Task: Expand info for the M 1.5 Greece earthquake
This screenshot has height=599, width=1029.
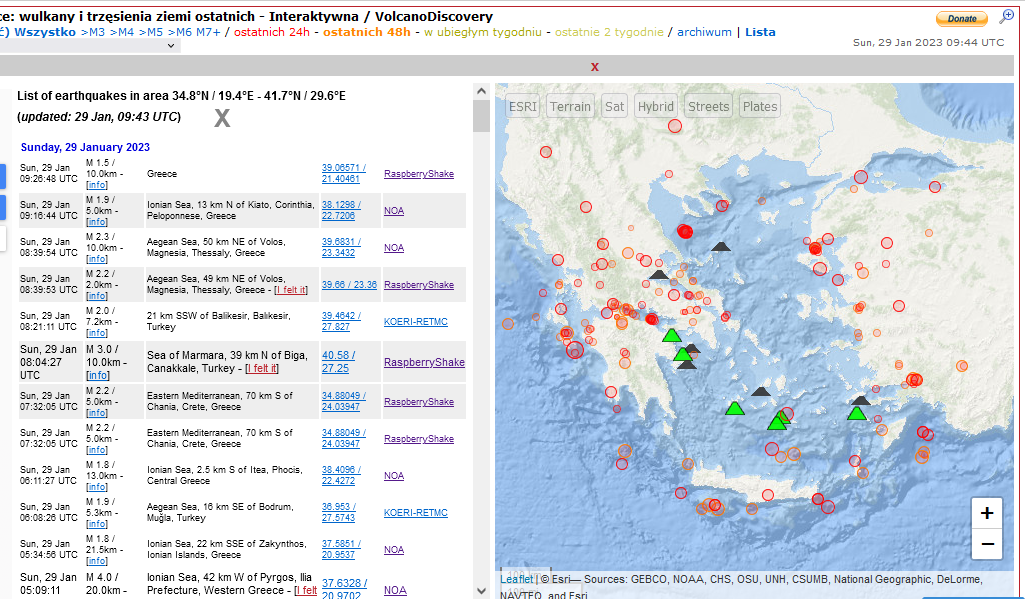Action: point(97,185)
